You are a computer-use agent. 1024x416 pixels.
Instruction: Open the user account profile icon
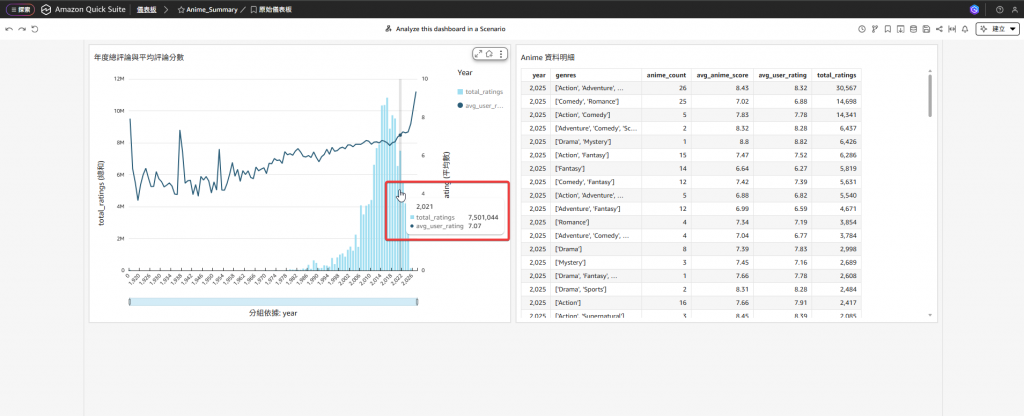tap(1014, 10)
